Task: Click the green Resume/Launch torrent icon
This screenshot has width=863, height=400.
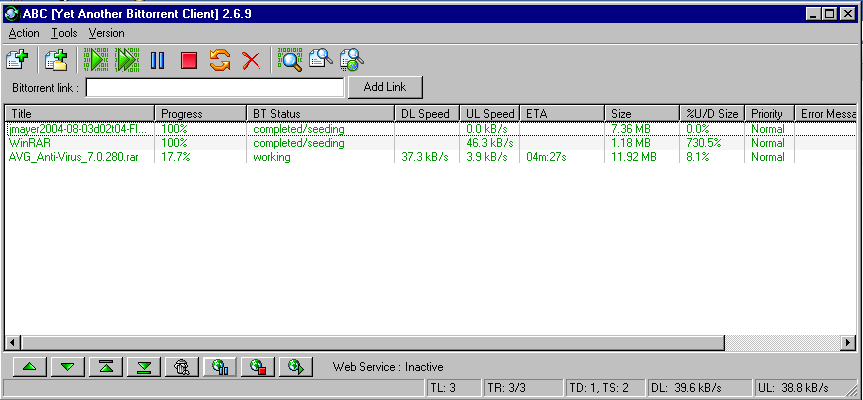Action: tap(96, 59)
